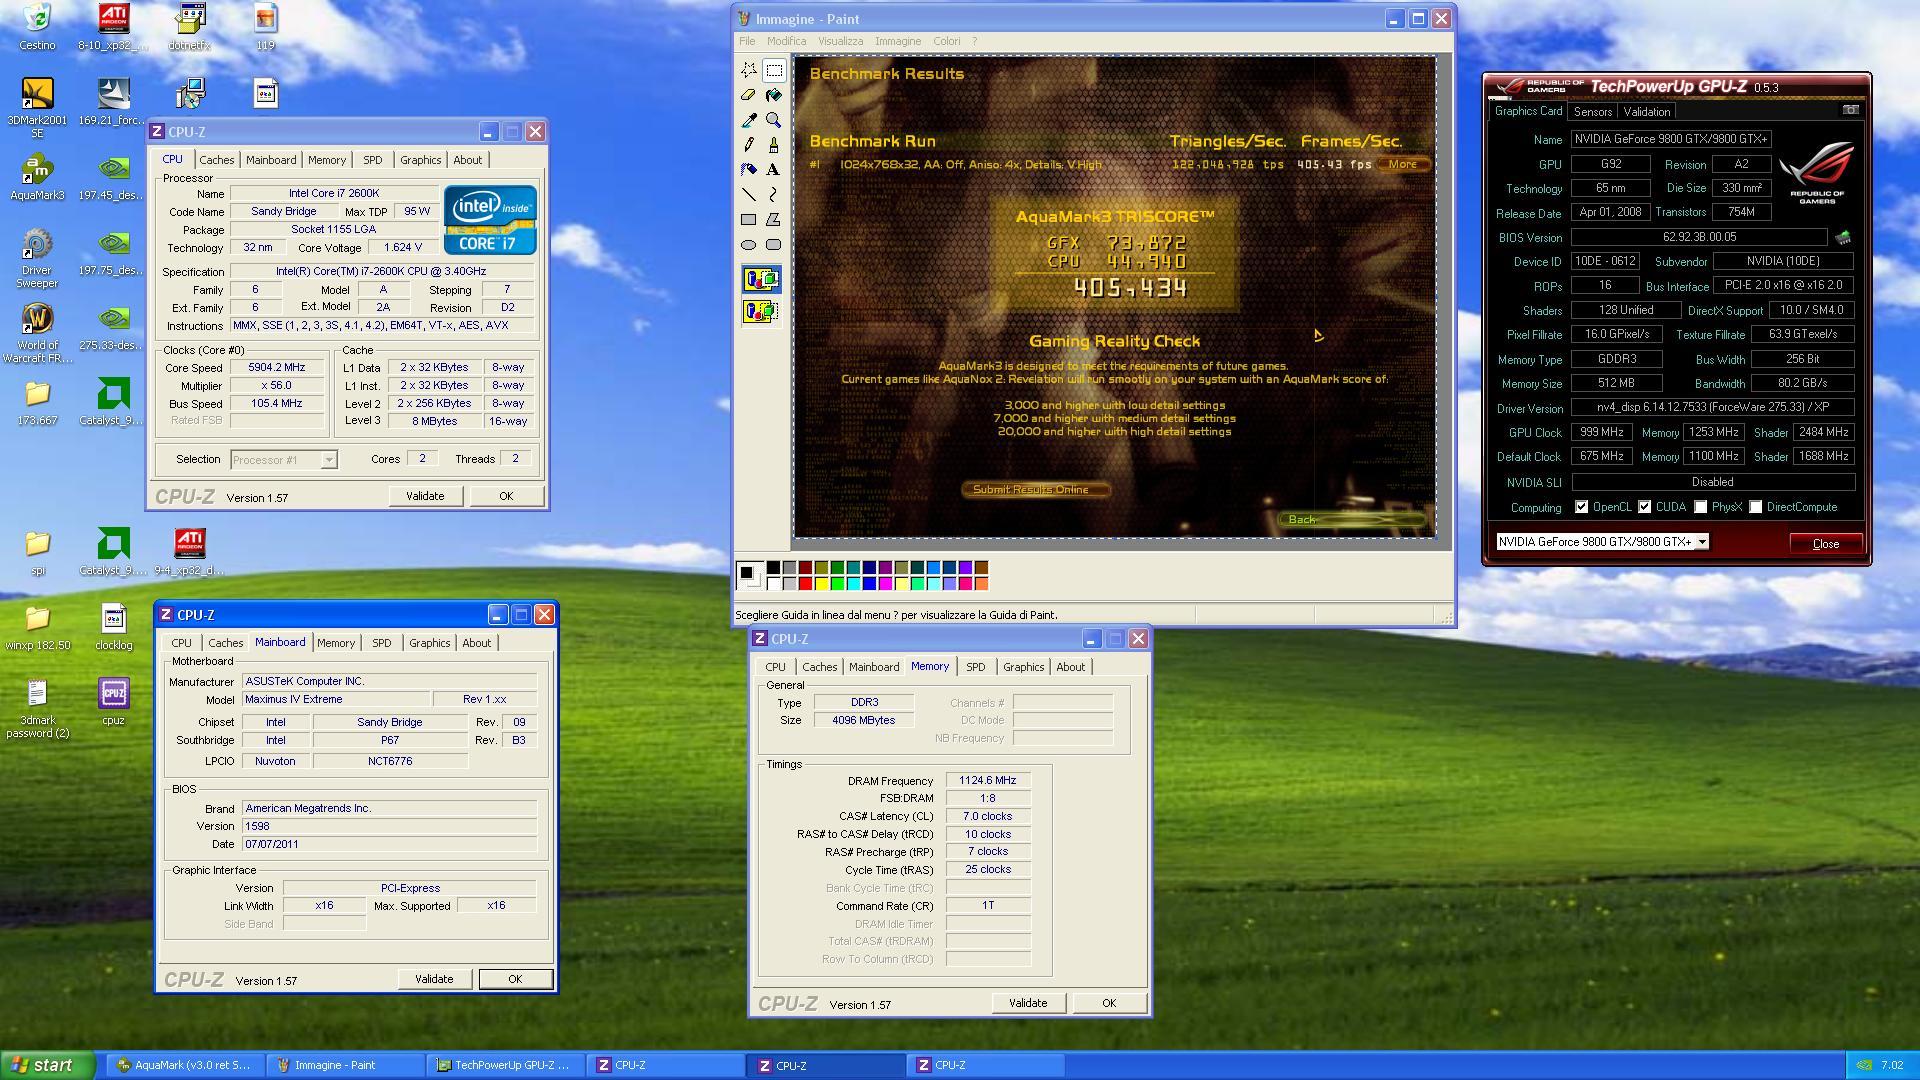Viewport: 1920px width, 1080px height.
Task: Open the Windows start button
Action: click(x=47, y=1065)
